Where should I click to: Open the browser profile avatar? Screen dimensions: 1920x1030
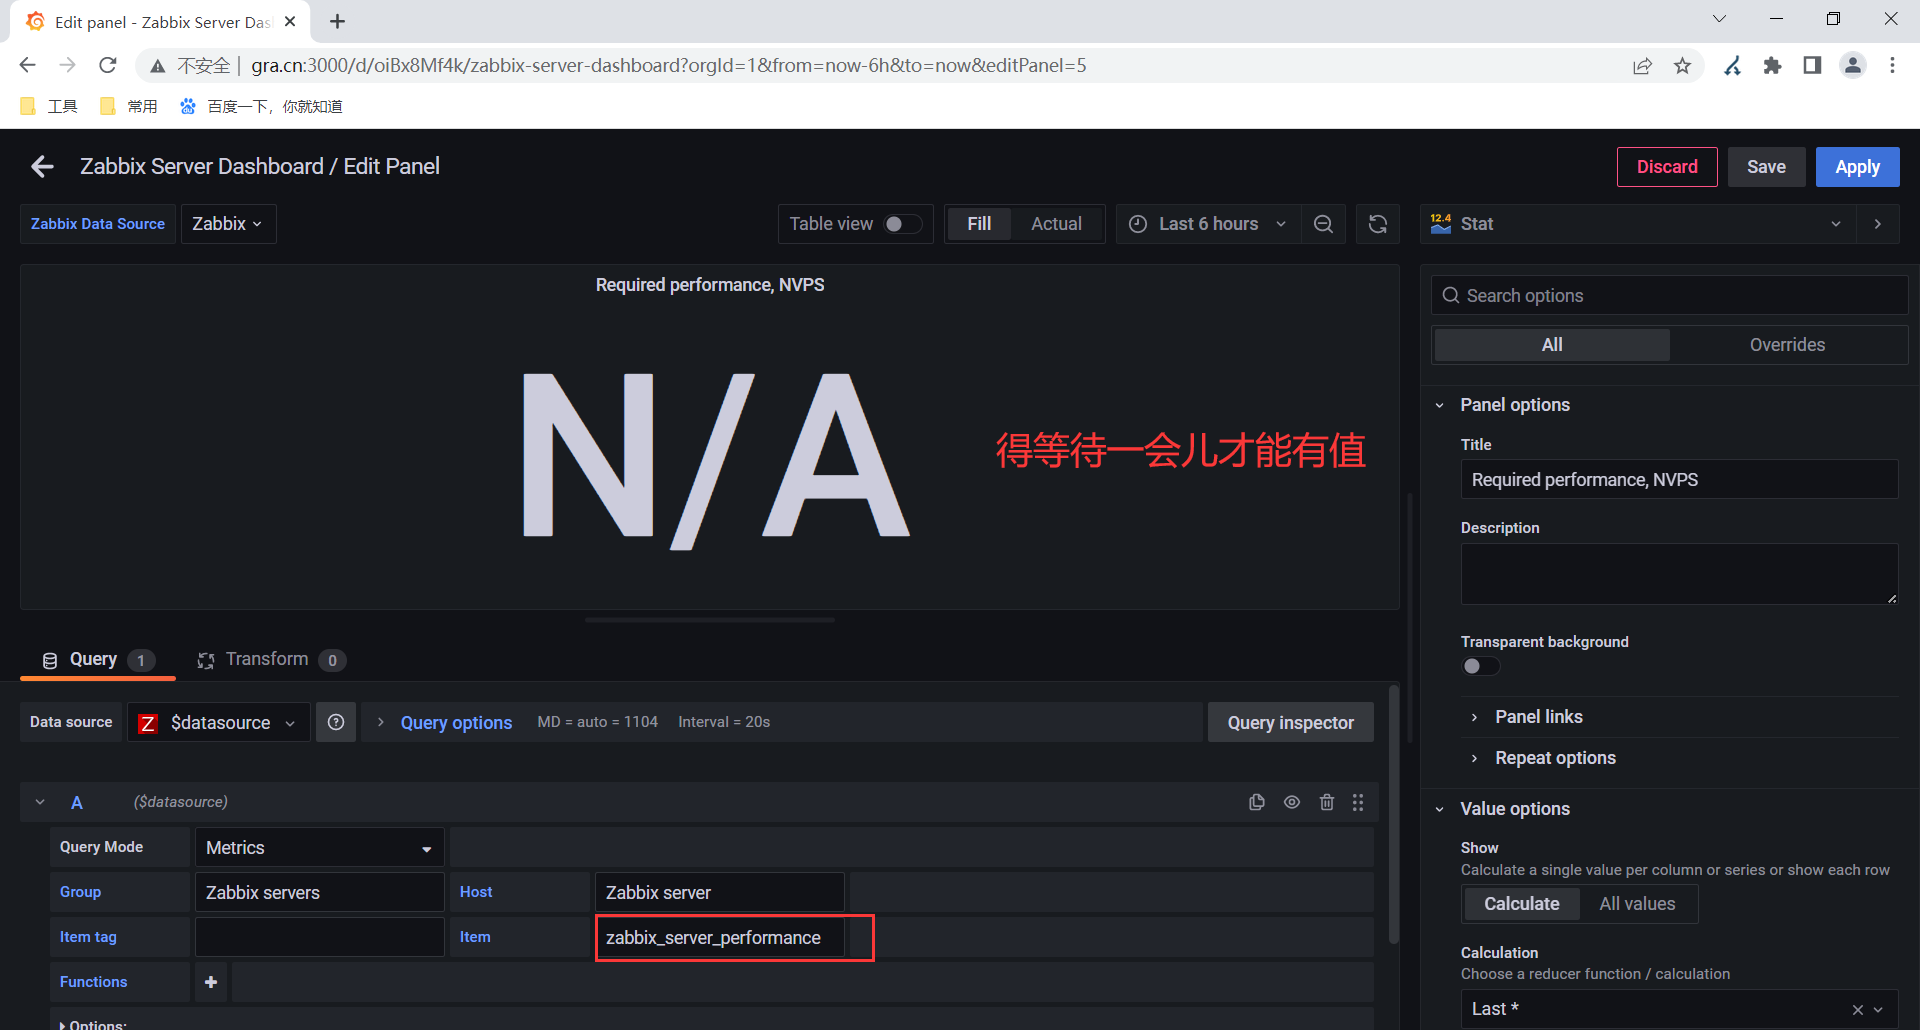1852,65
